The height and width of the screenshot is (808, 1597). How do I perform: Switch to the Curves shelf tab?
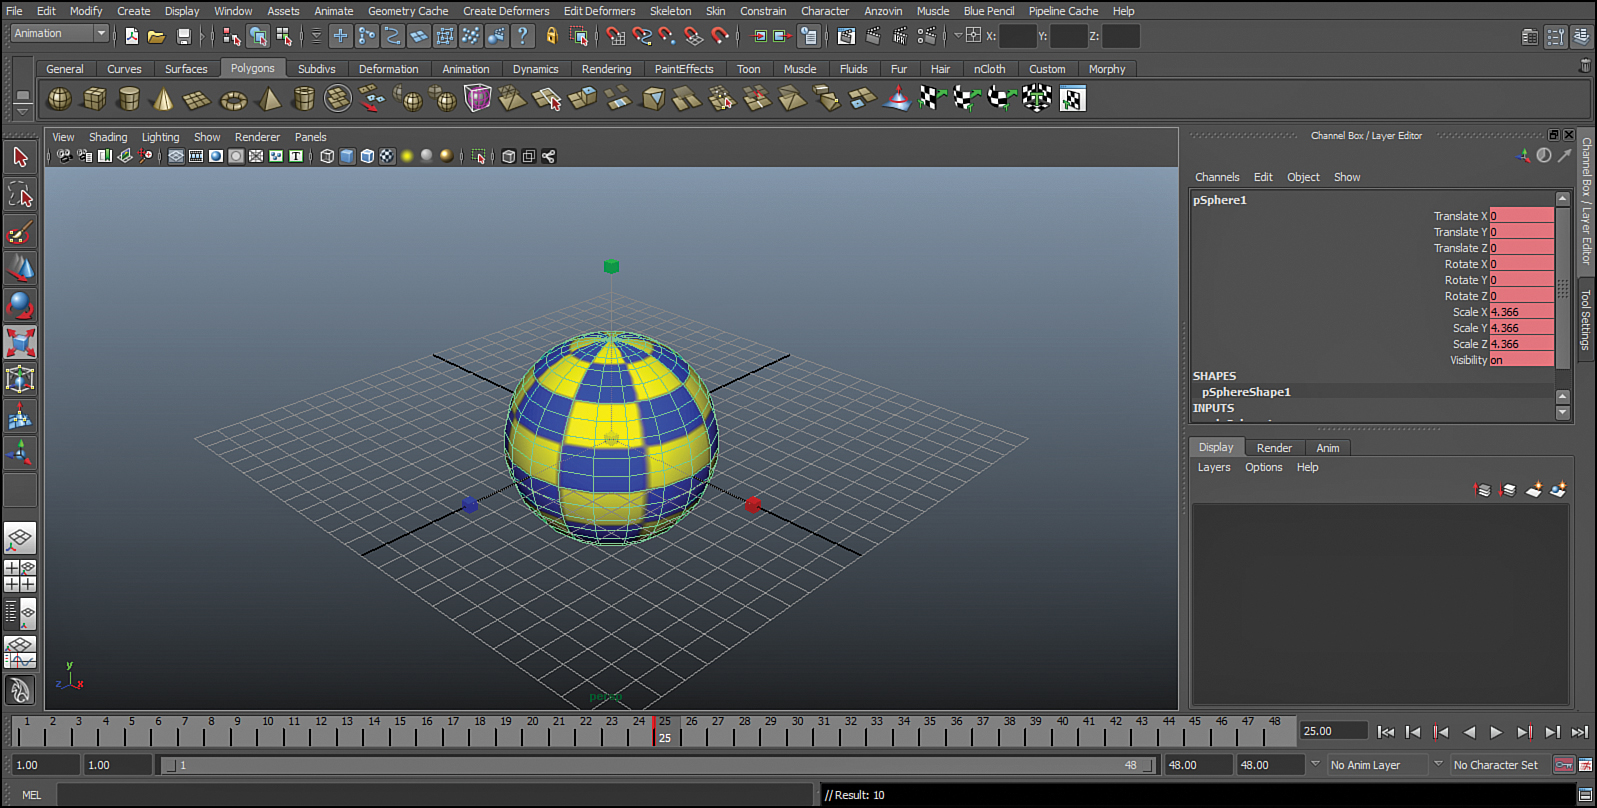(125, 69)
